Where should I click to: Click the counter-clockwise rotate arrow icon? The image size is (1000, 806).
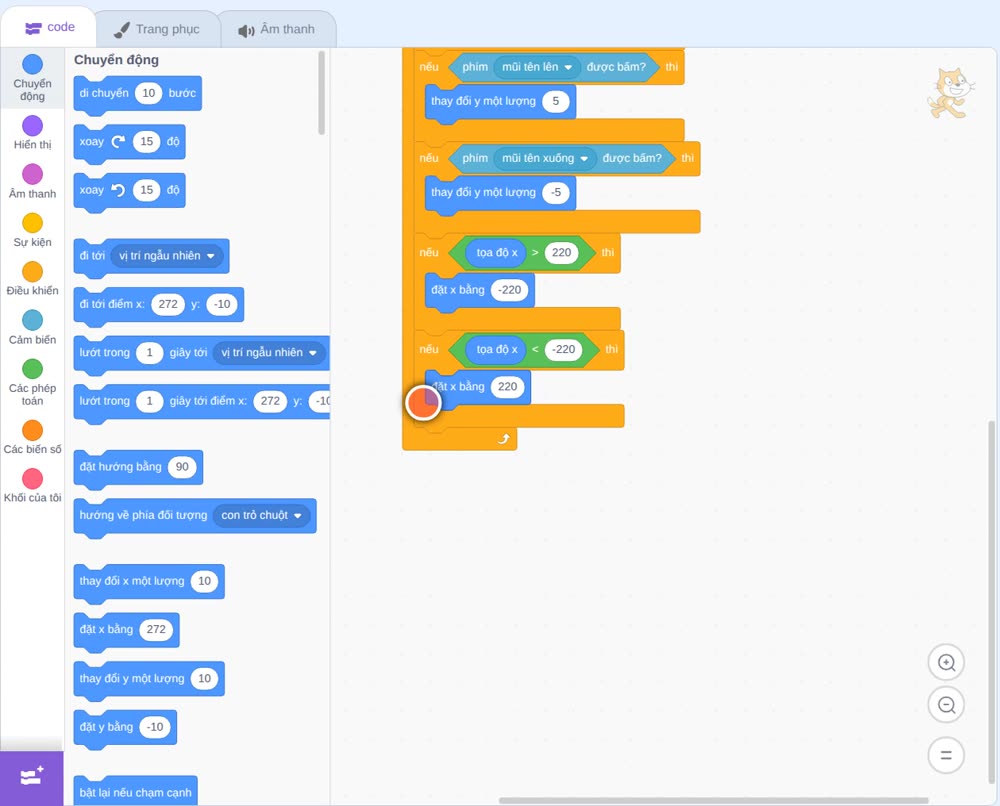click(119, 190)
